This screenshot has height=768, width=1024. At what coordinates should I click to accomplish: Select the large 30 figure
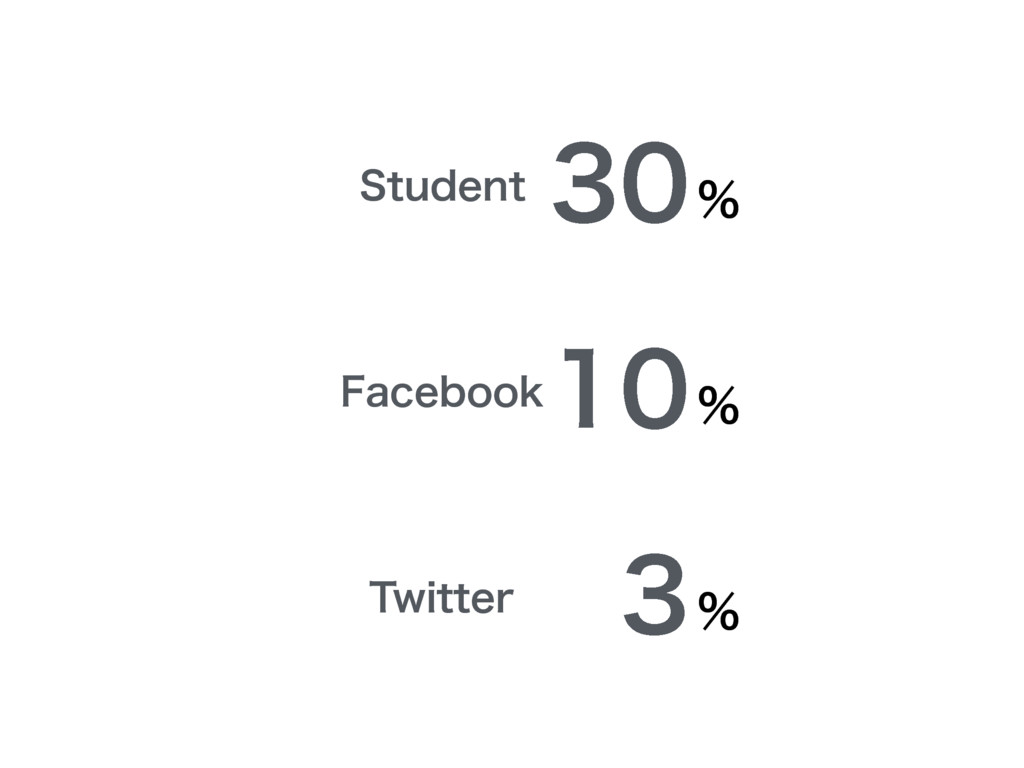click(620, 182)
